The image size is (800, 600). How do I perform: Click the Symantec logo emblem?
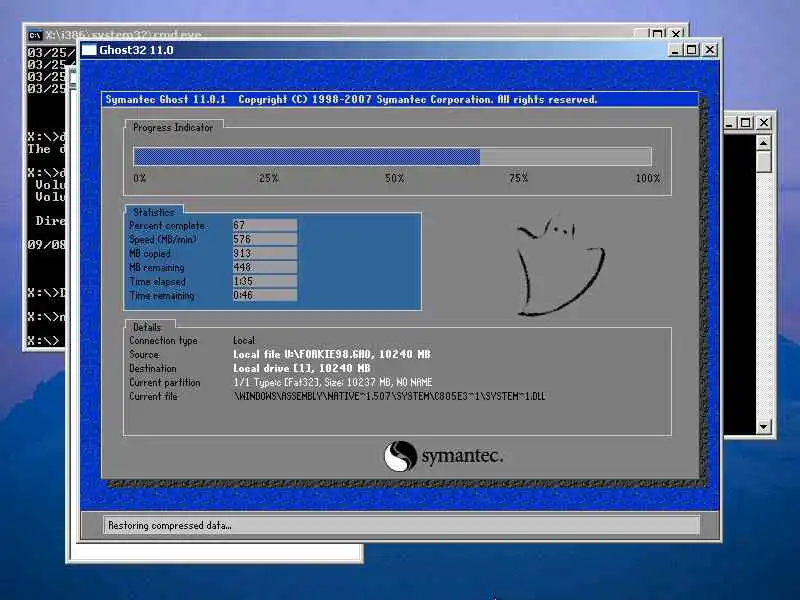click(401, 456)
